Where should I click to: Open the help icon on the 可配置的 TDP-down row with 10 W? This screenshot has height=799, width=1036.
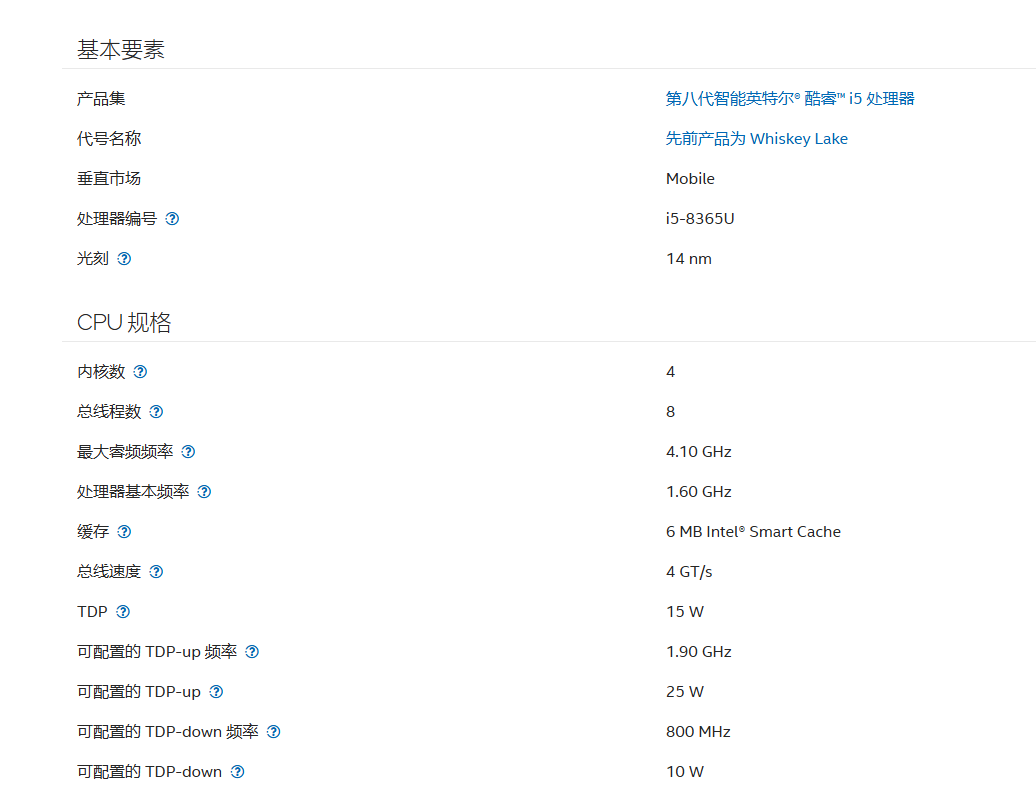237,771
